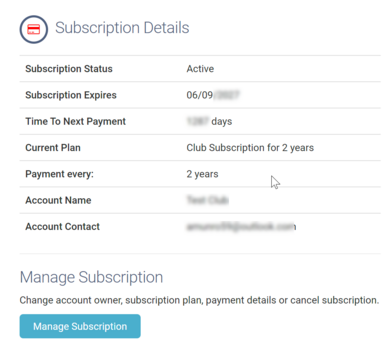Click the Time To Next Payment label
Viewport: 391px width, 360px height.
tap(76, 121)
